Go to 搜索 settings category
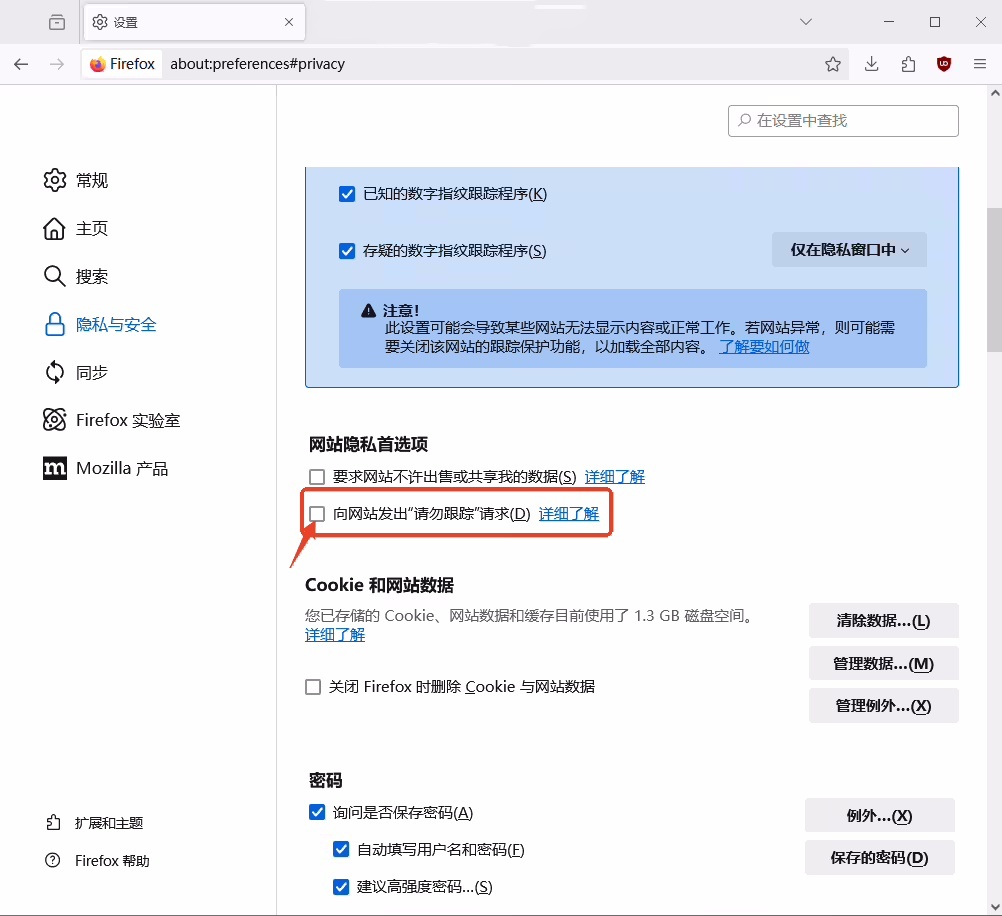 91,276
